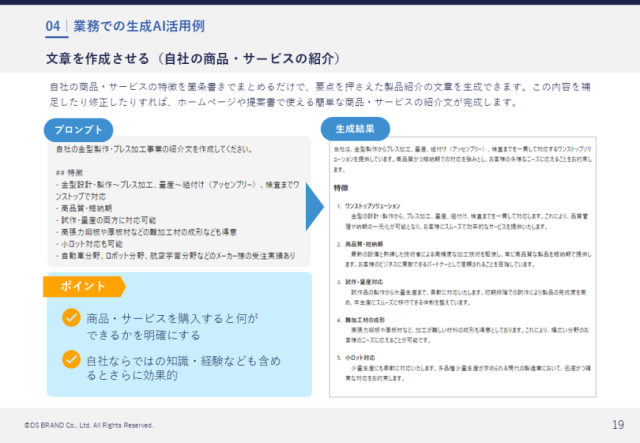This screenshot has height=443, width=640.
Task: Click the line starting 自社の商品・サービスの特徴を箇条書き
Action: 320,87
